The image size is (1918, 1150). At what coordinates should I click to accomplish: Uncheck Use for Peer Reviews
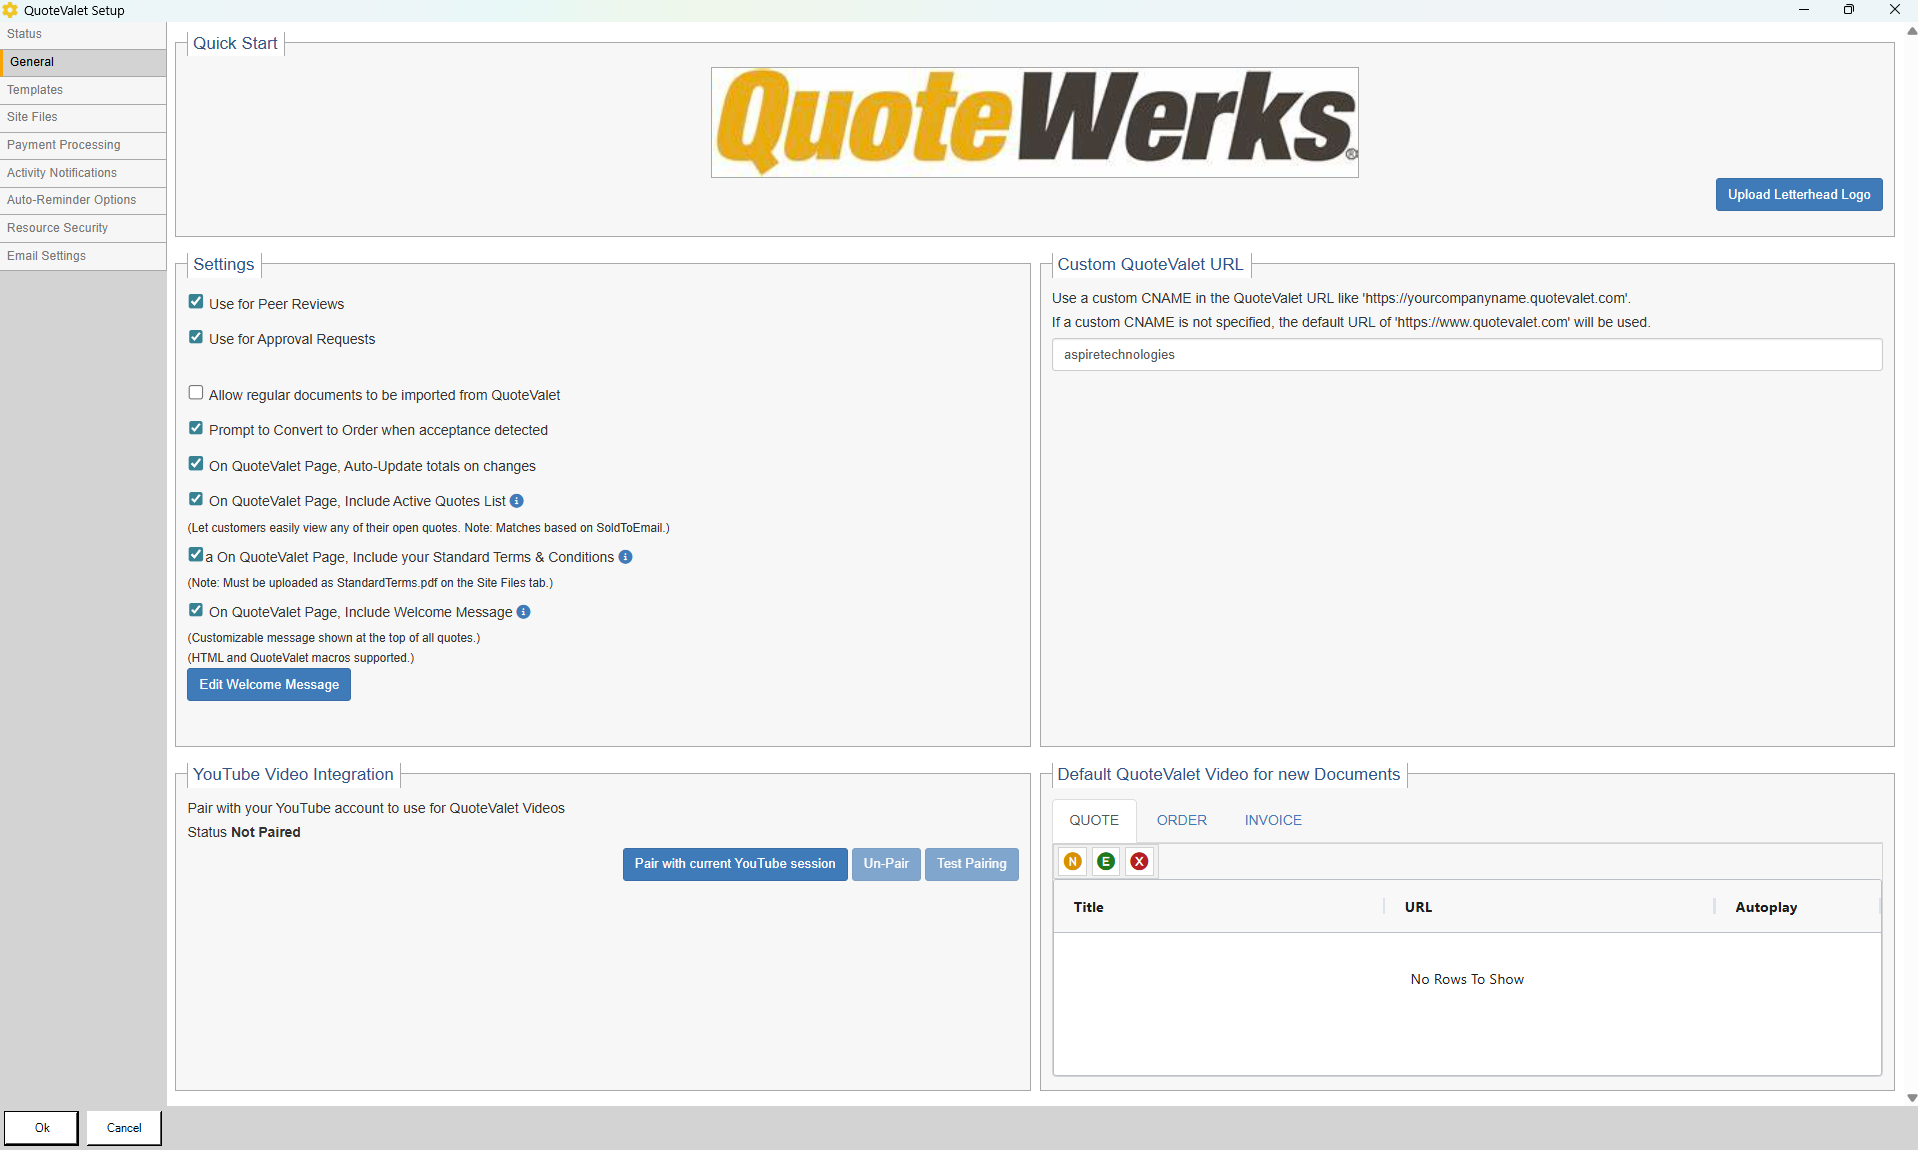[196, 302]
